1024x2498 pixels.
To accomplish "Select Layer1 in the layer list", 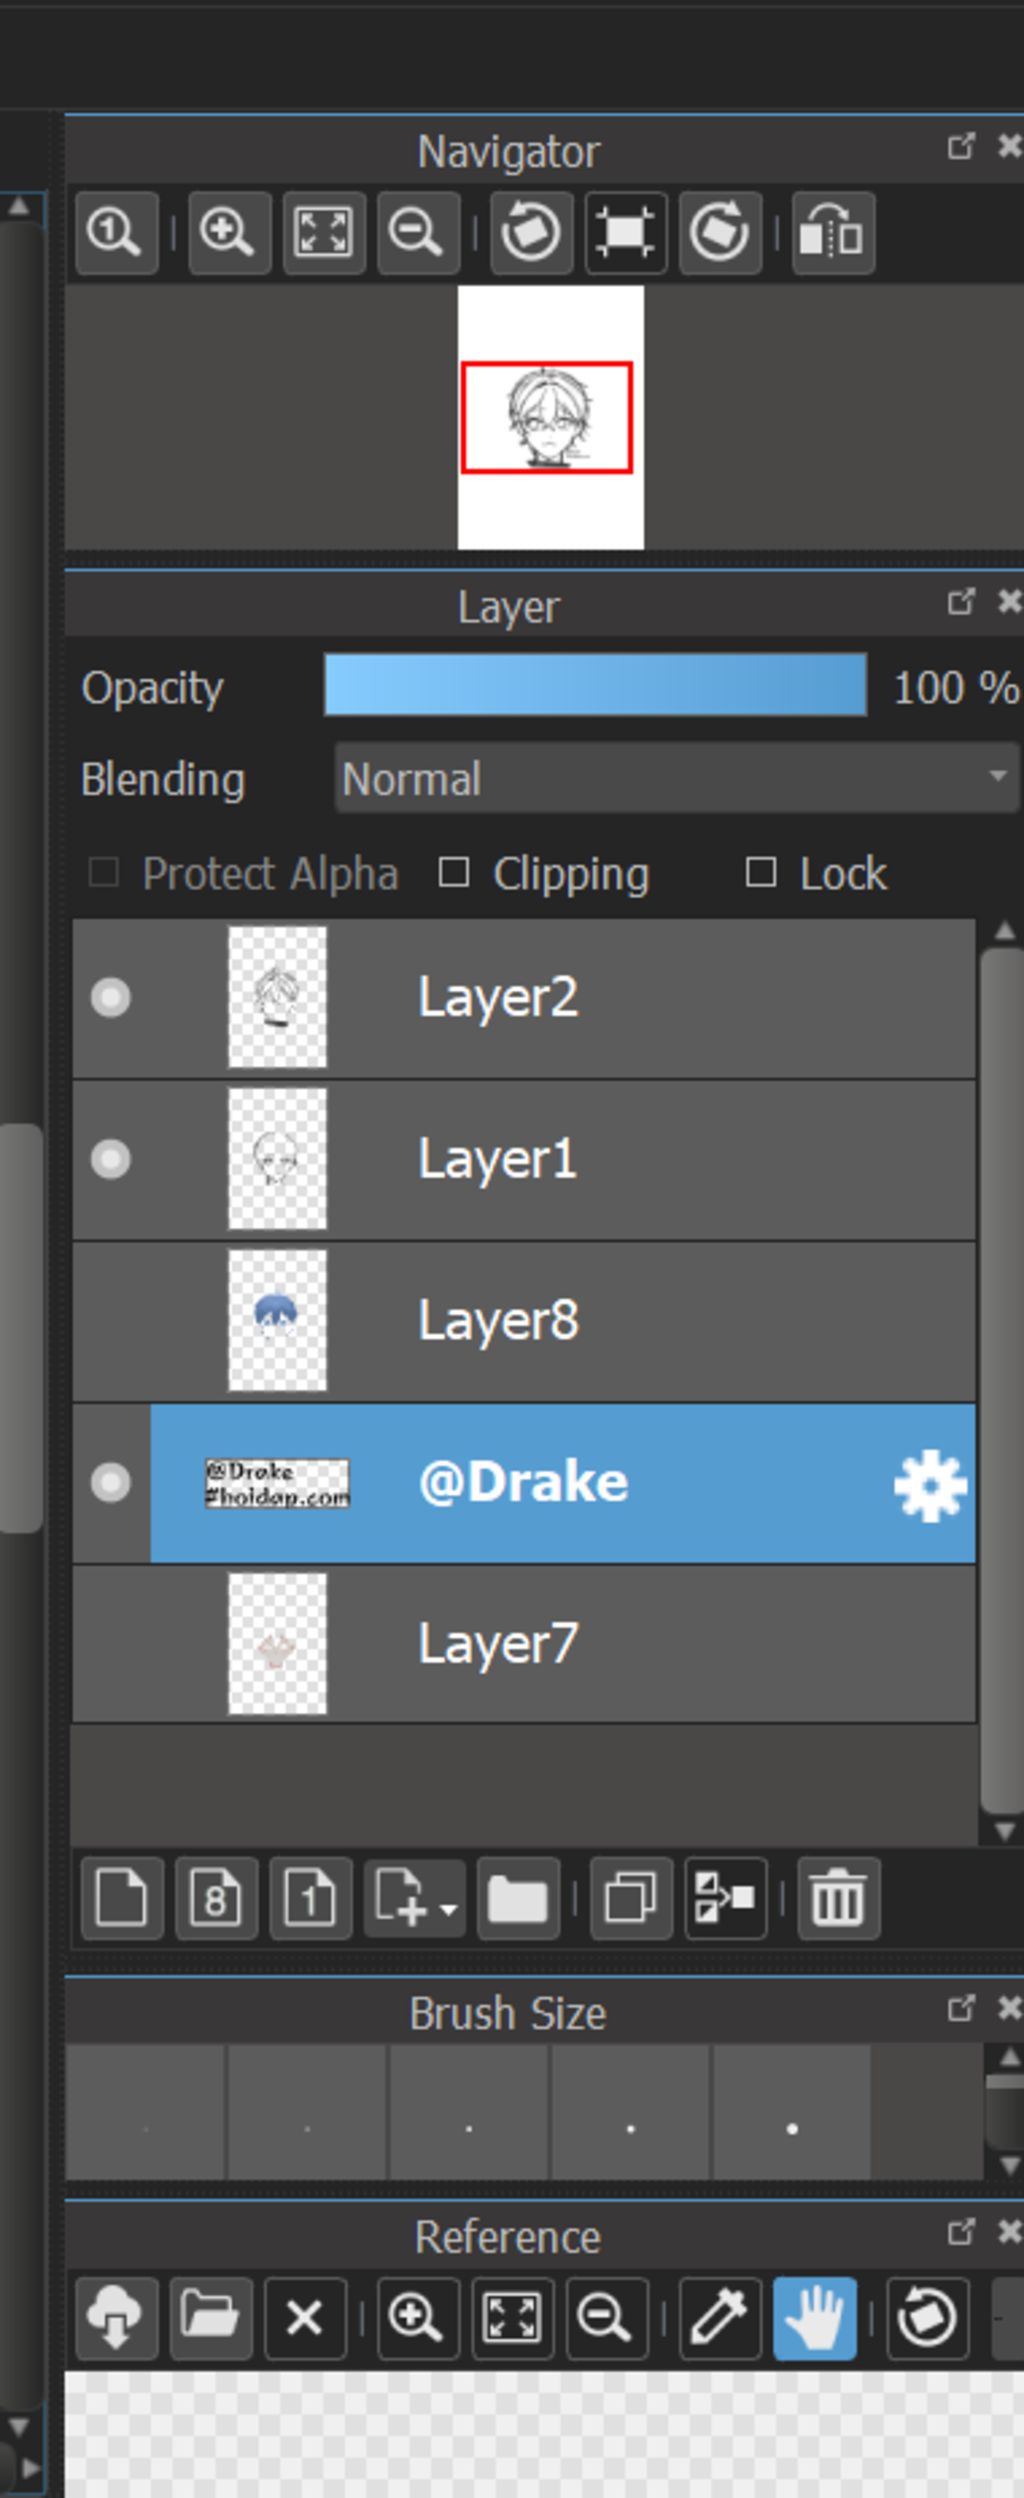I will pos(600,1160).
